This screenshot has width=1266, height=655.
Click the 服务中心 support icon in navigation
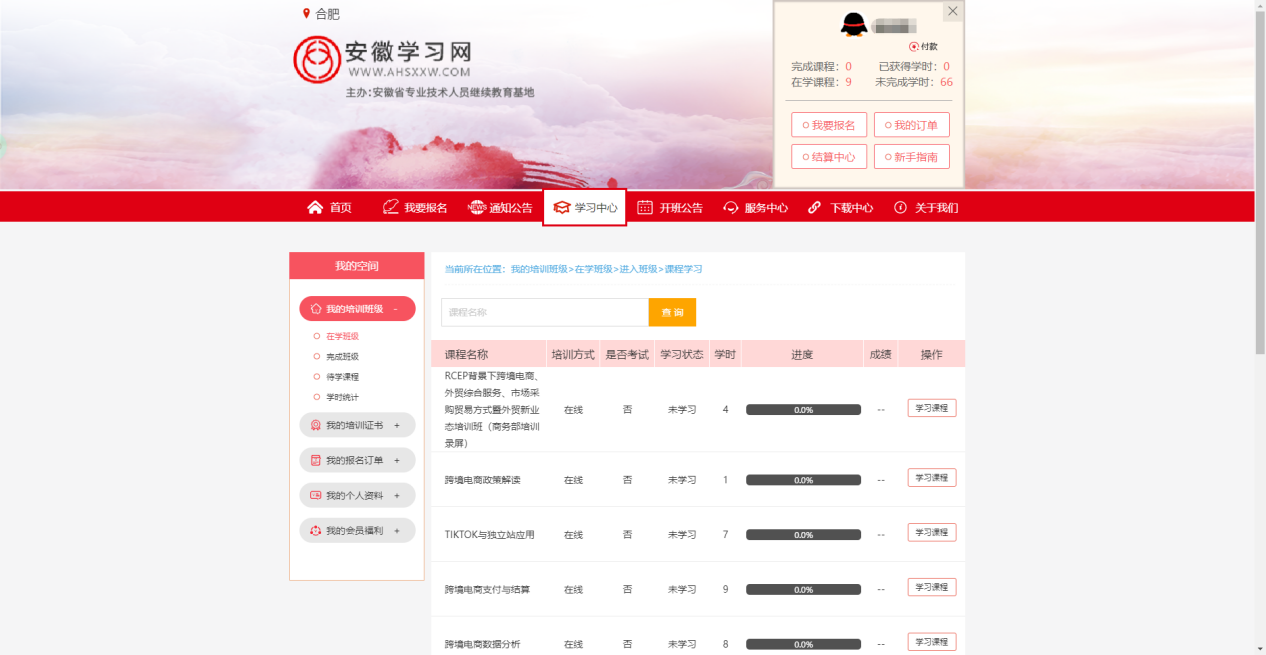pyautogui.click(x=731, y=208)
